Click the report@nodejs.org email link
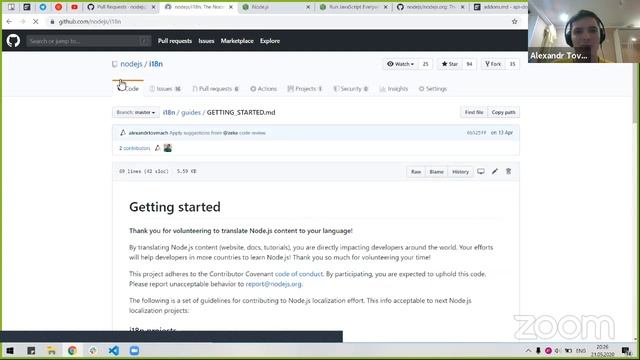 click(x=273, y=284)
